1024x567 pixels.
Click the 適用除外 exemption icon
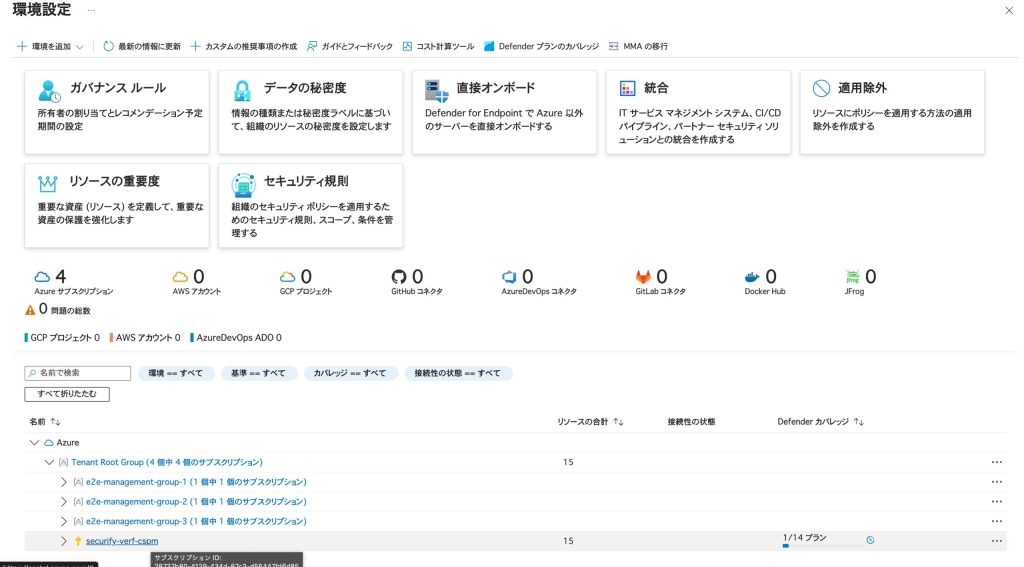pyautogui.click(x=821, y=89)
